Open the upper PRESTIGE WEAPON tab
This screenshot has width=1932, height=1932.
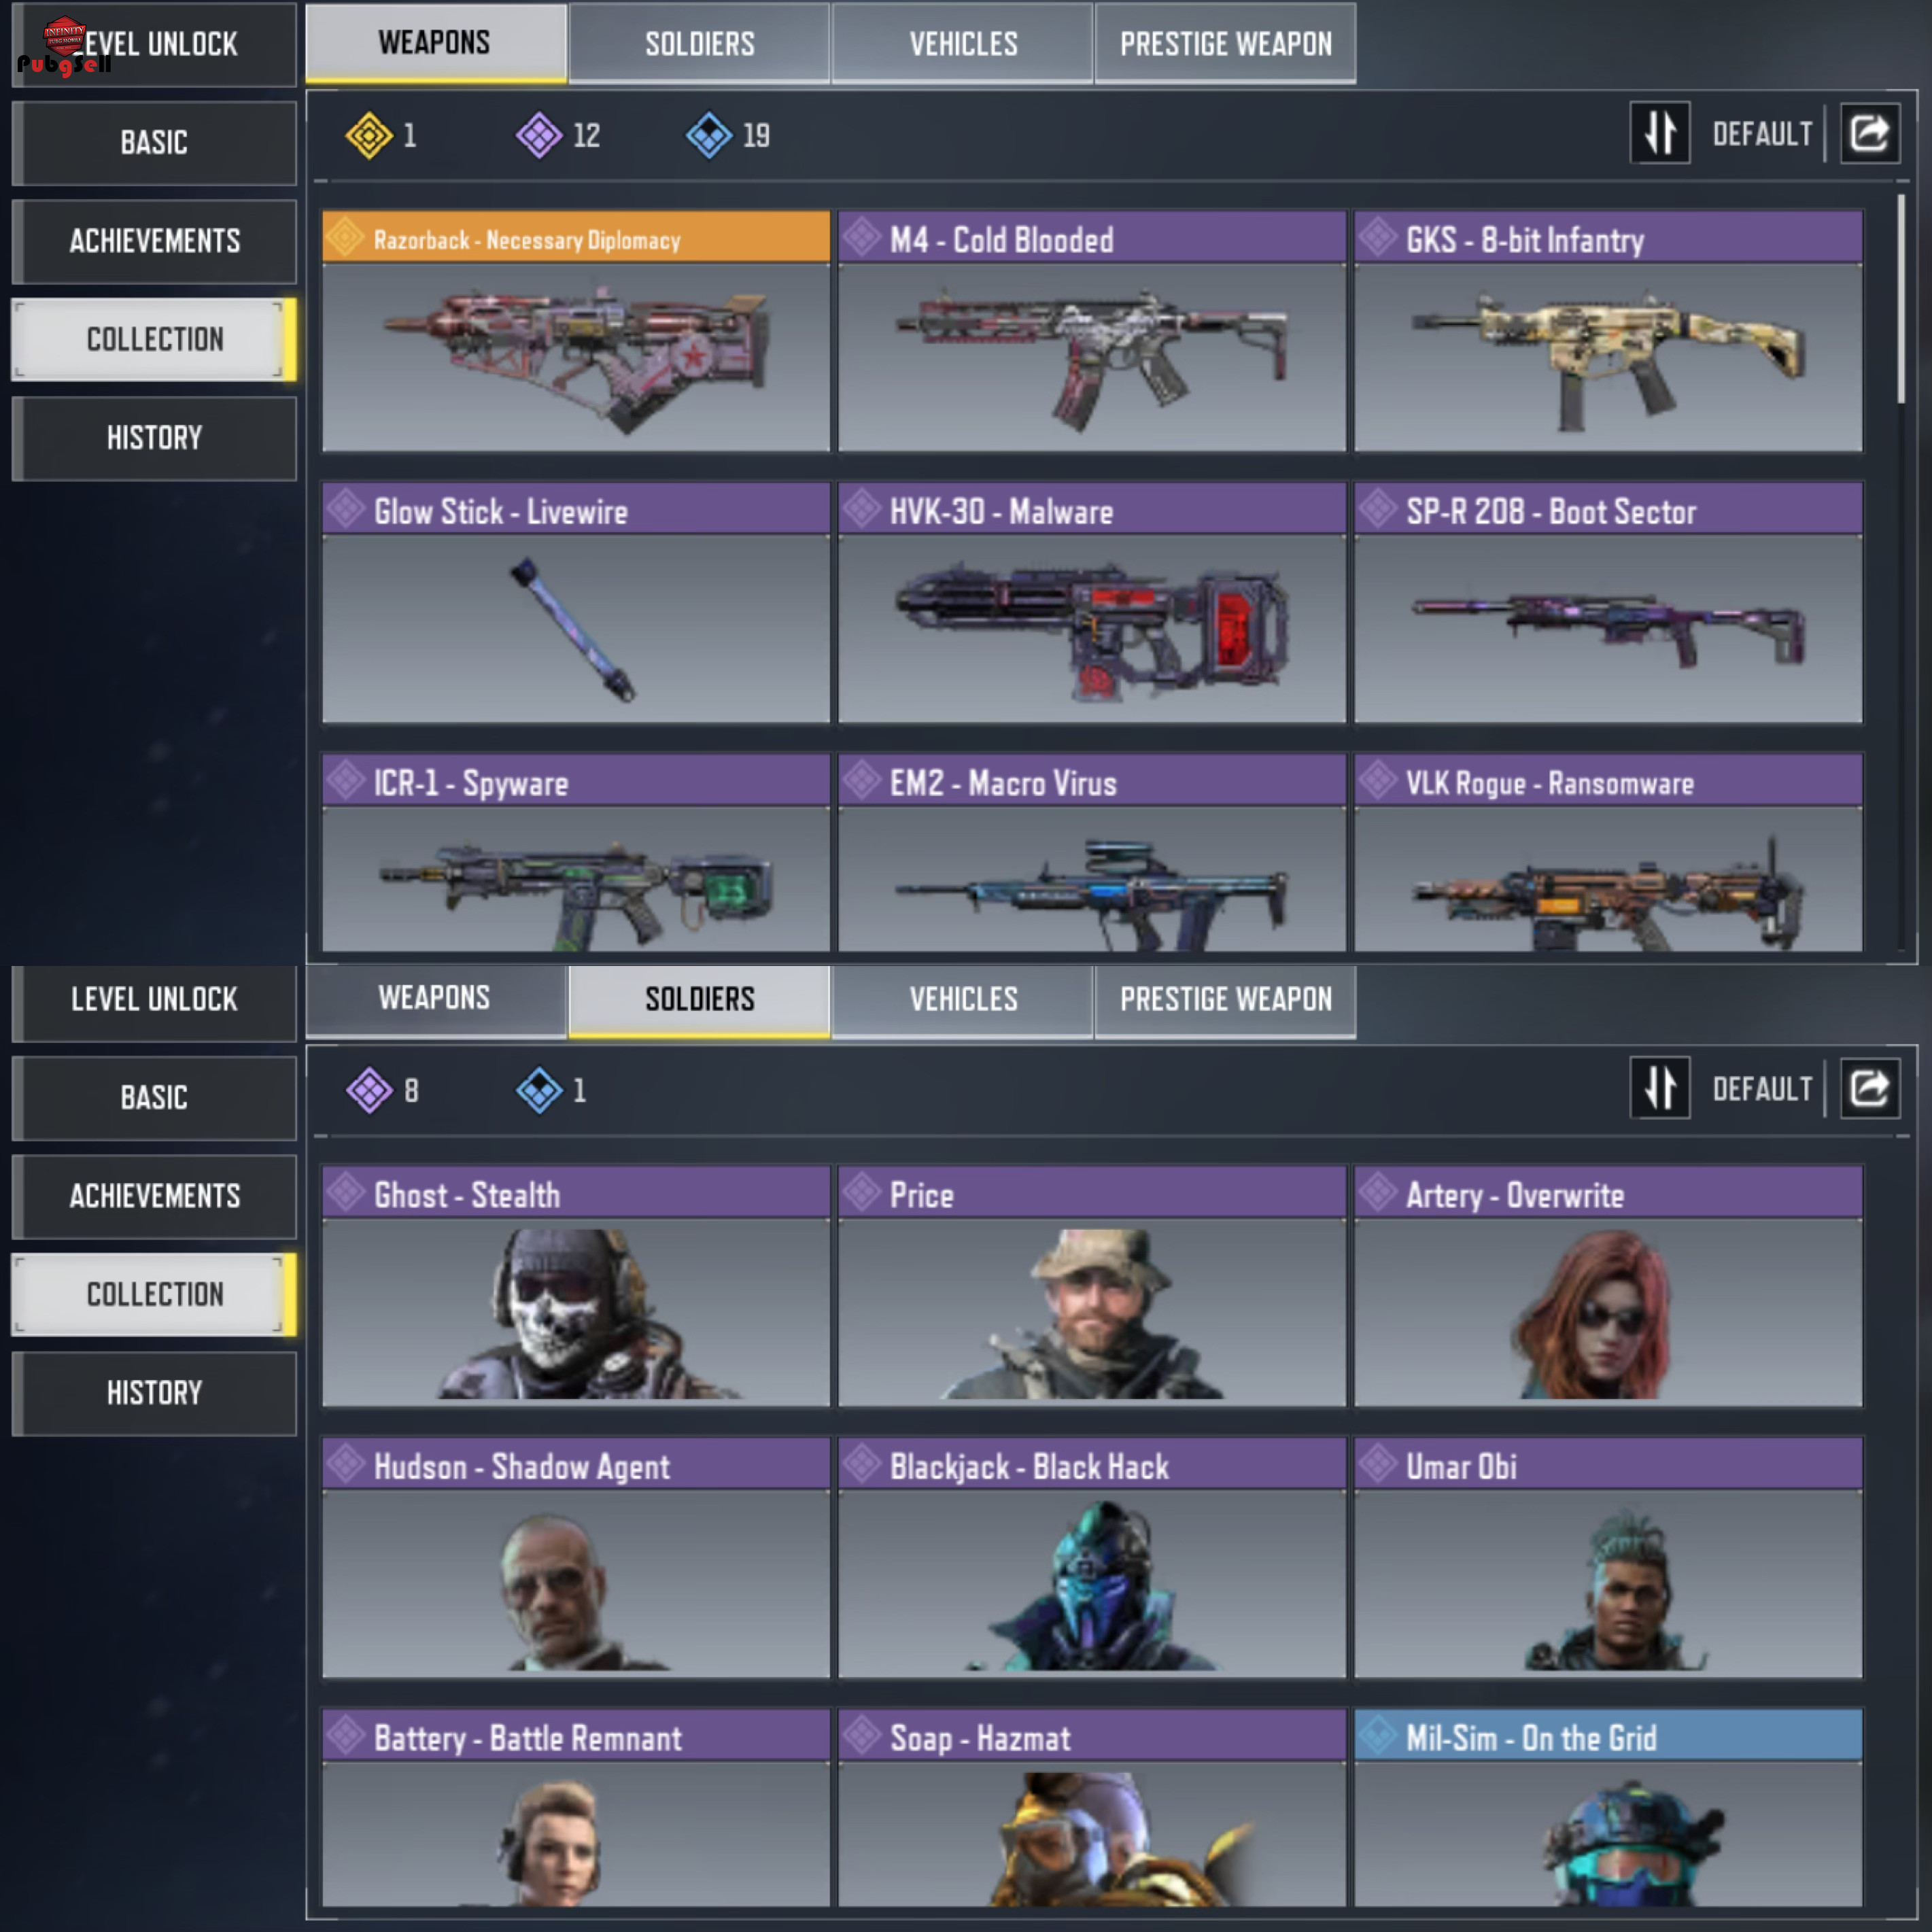[x=1225, y=44]
